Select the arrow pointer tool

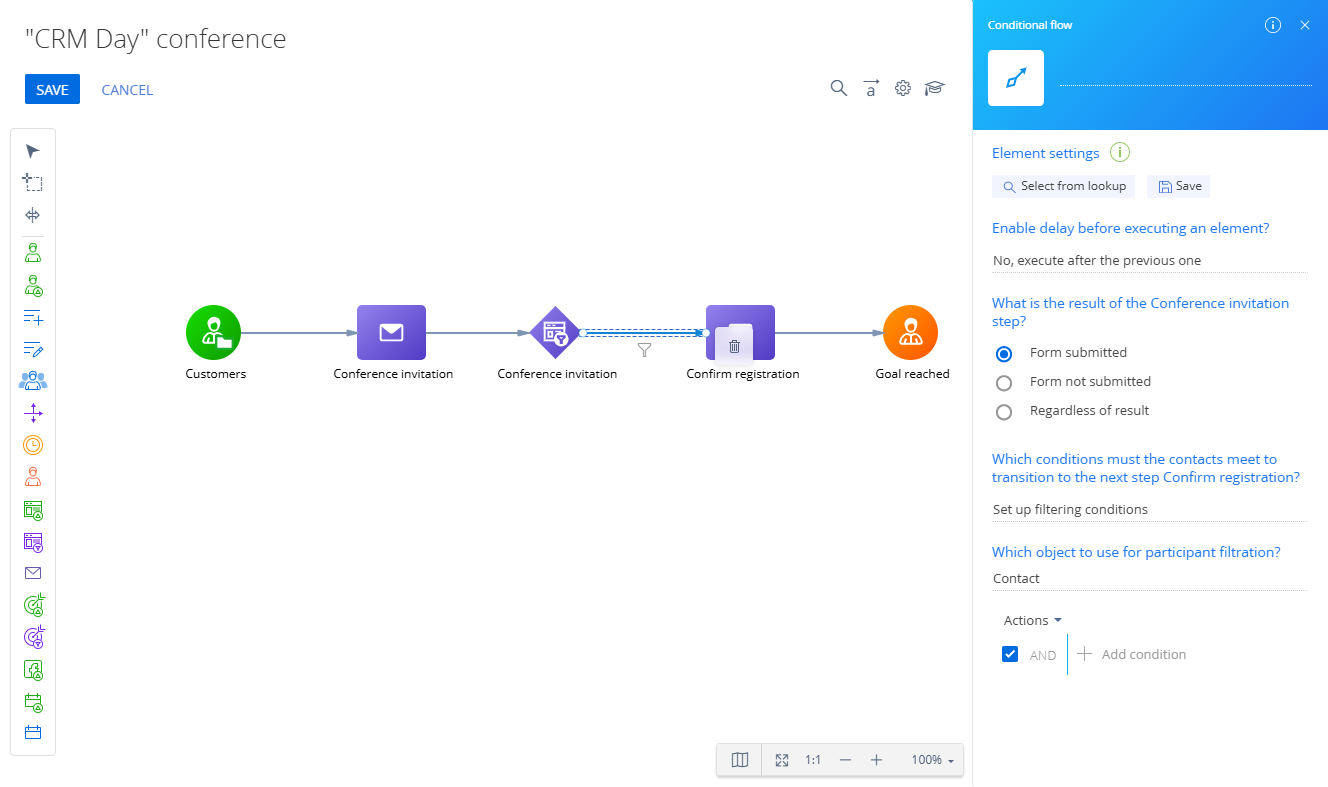pos(33,151)
